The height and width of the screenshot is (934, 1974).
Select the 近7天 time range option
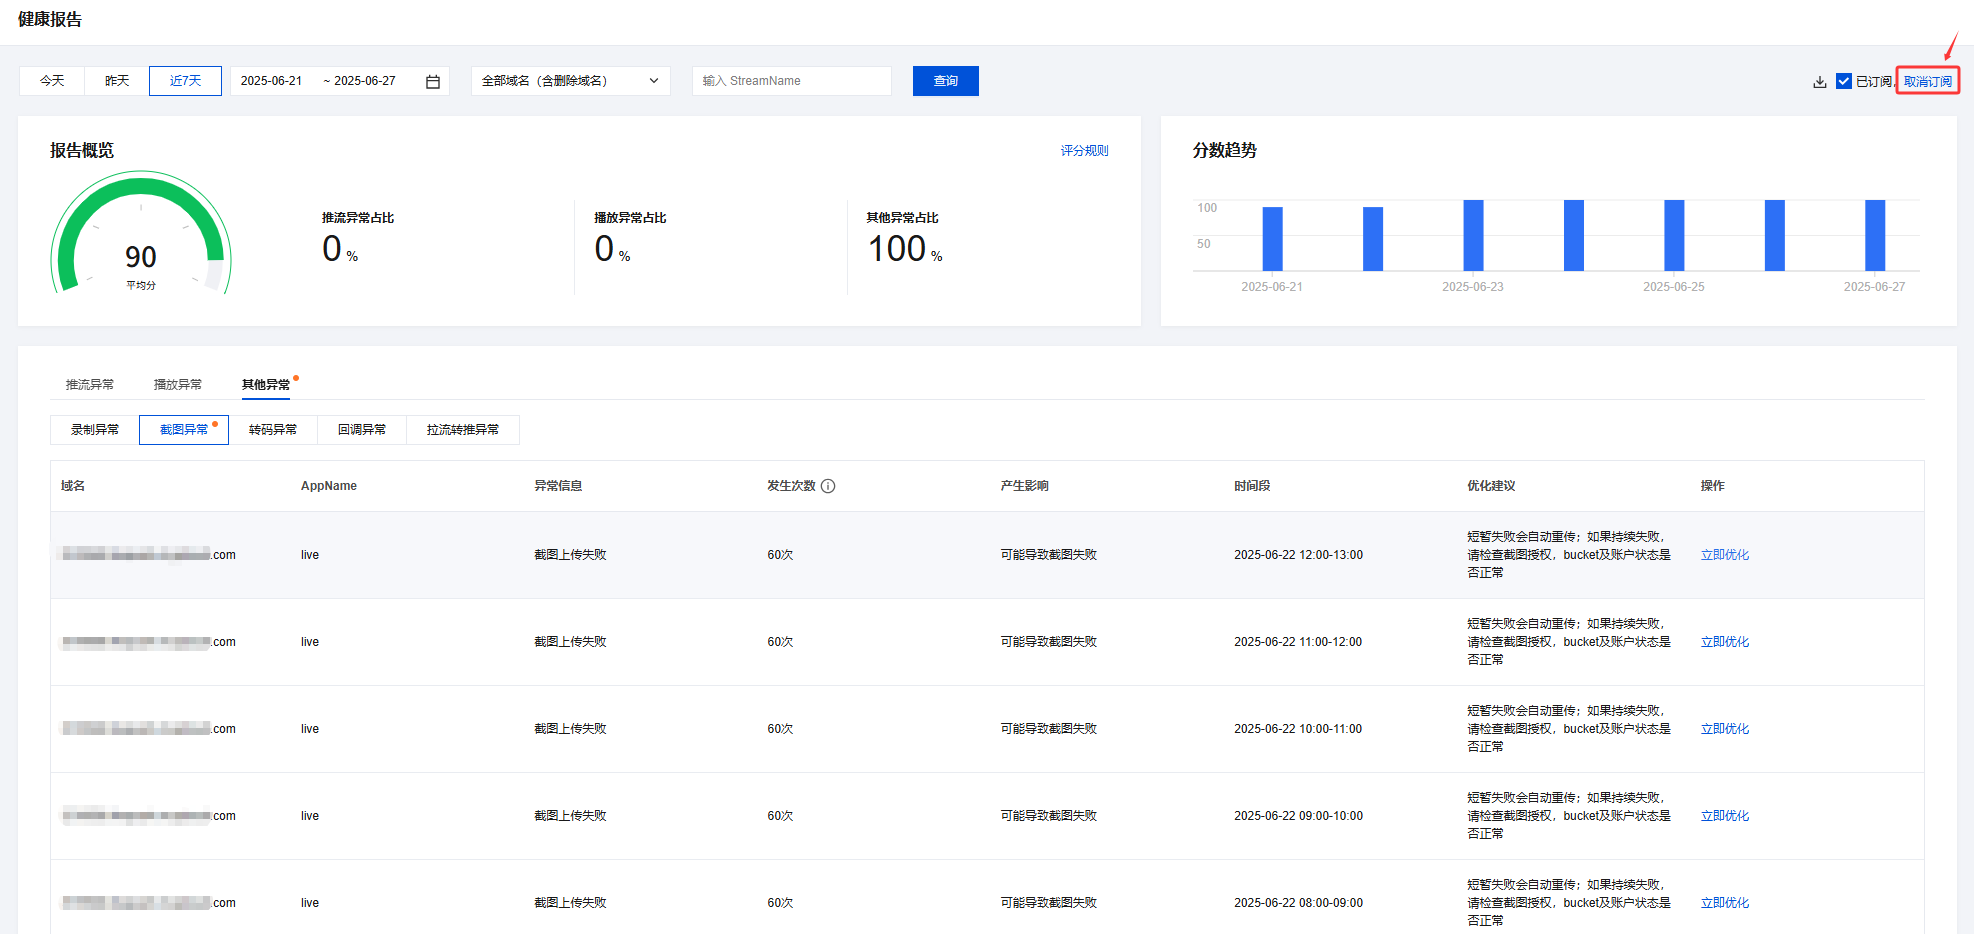coord(185,81)
